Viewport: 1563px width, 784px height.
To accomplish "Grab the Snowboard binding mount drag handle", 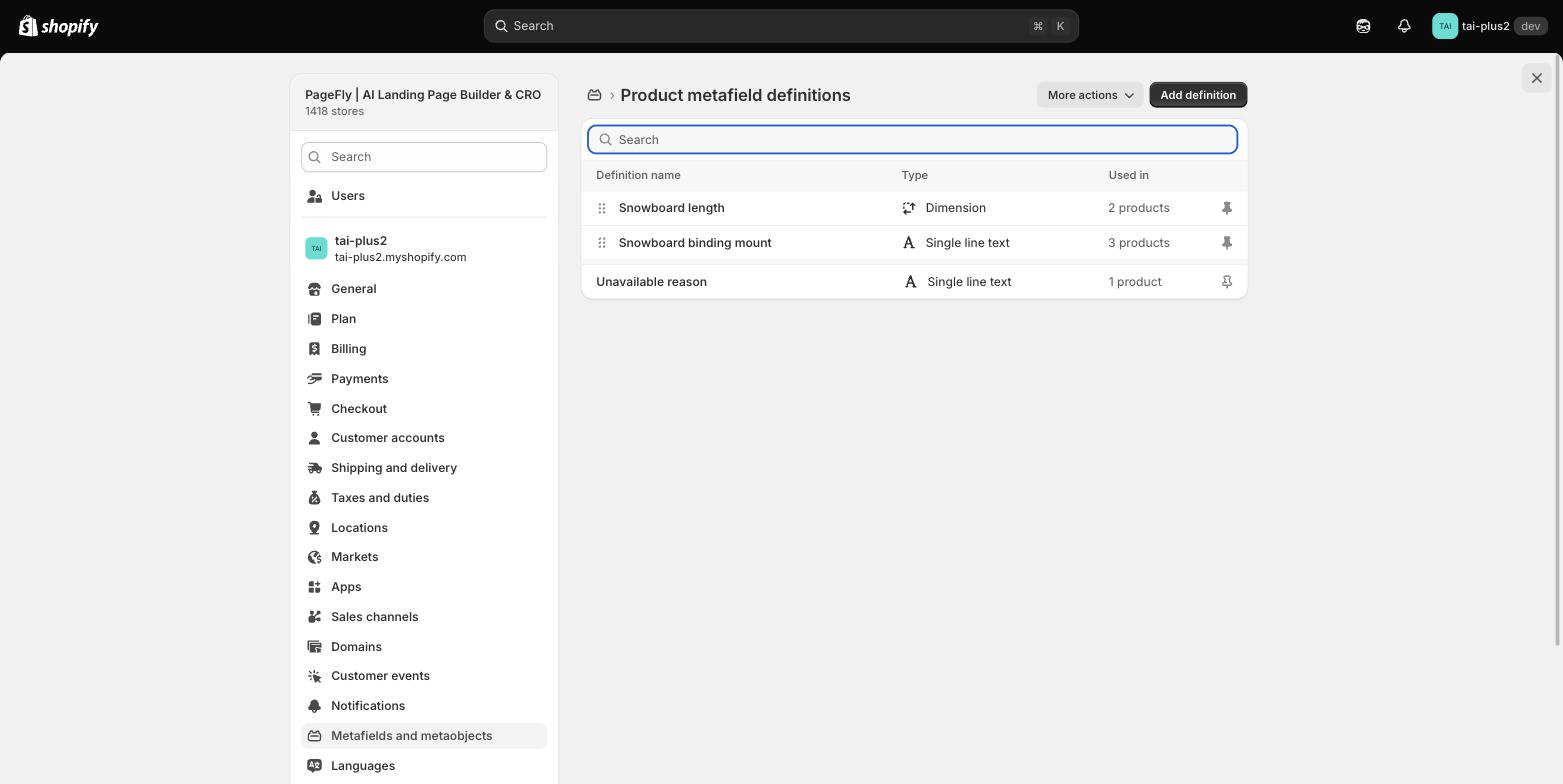I will (602, 243).
